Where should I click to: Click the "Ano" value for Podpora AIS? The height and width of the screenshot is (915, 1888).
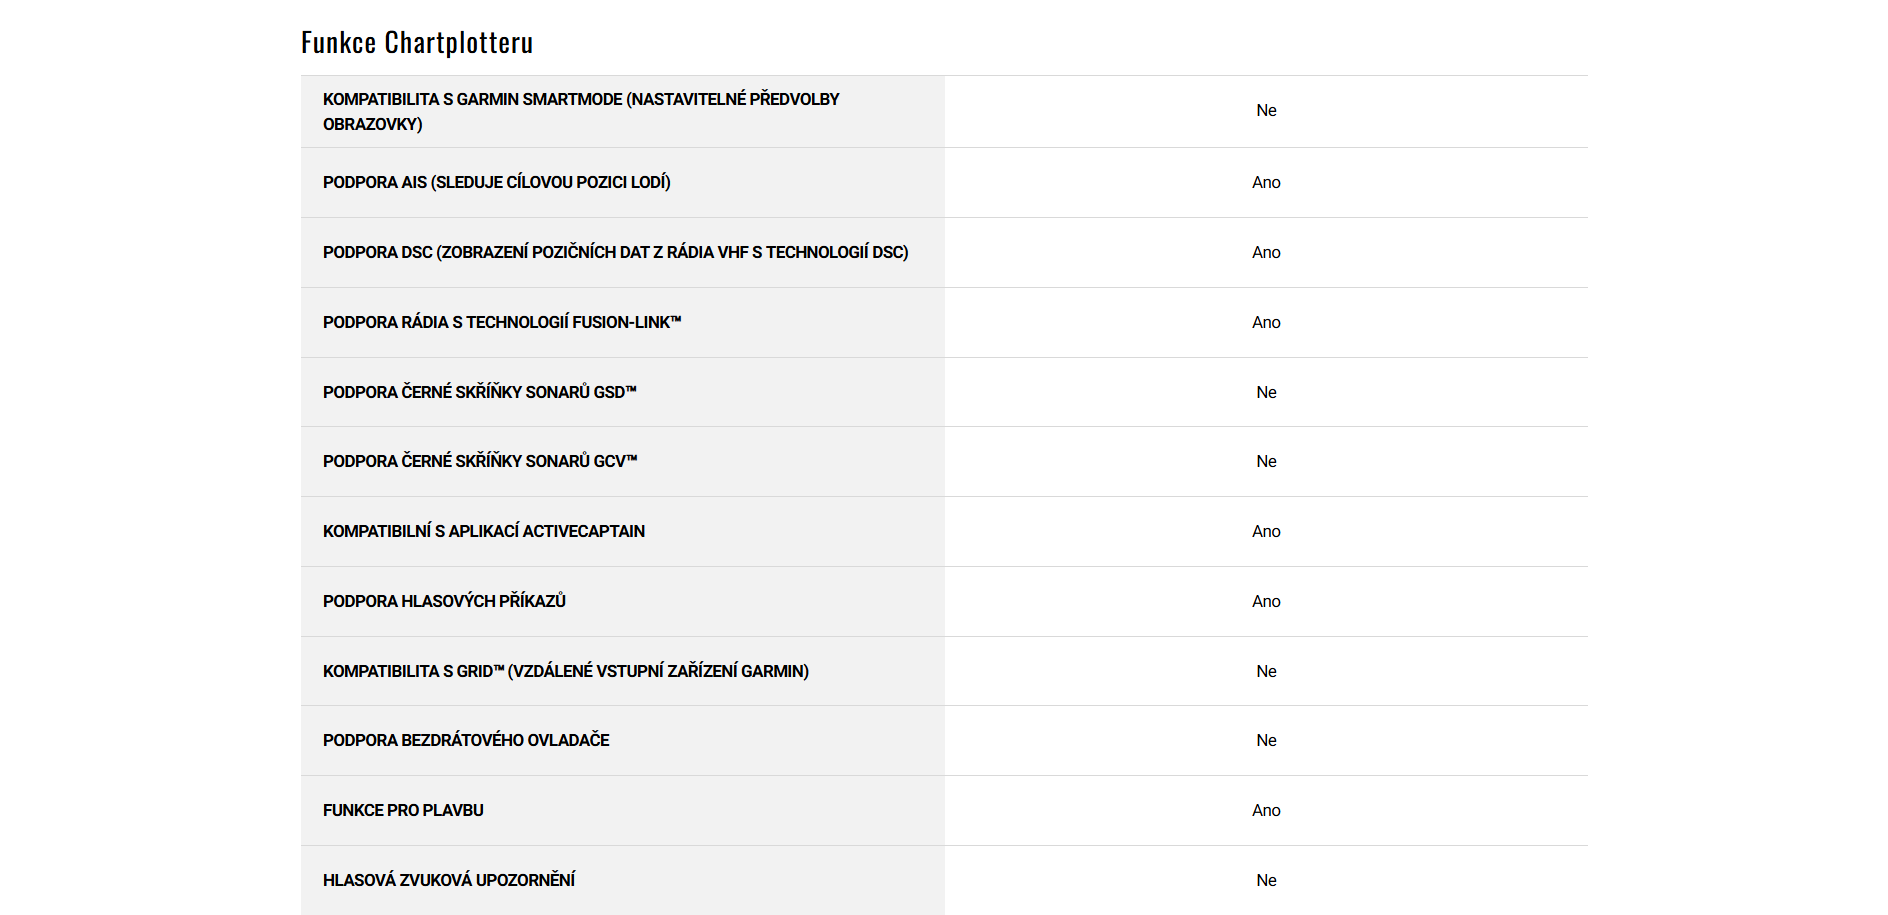(1266, 182)
